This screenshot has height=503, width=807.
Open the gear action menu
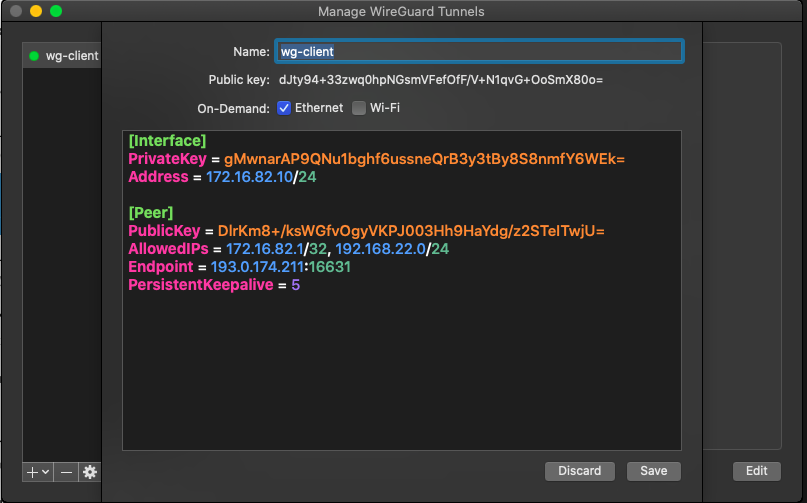click(x=90, y=472)
